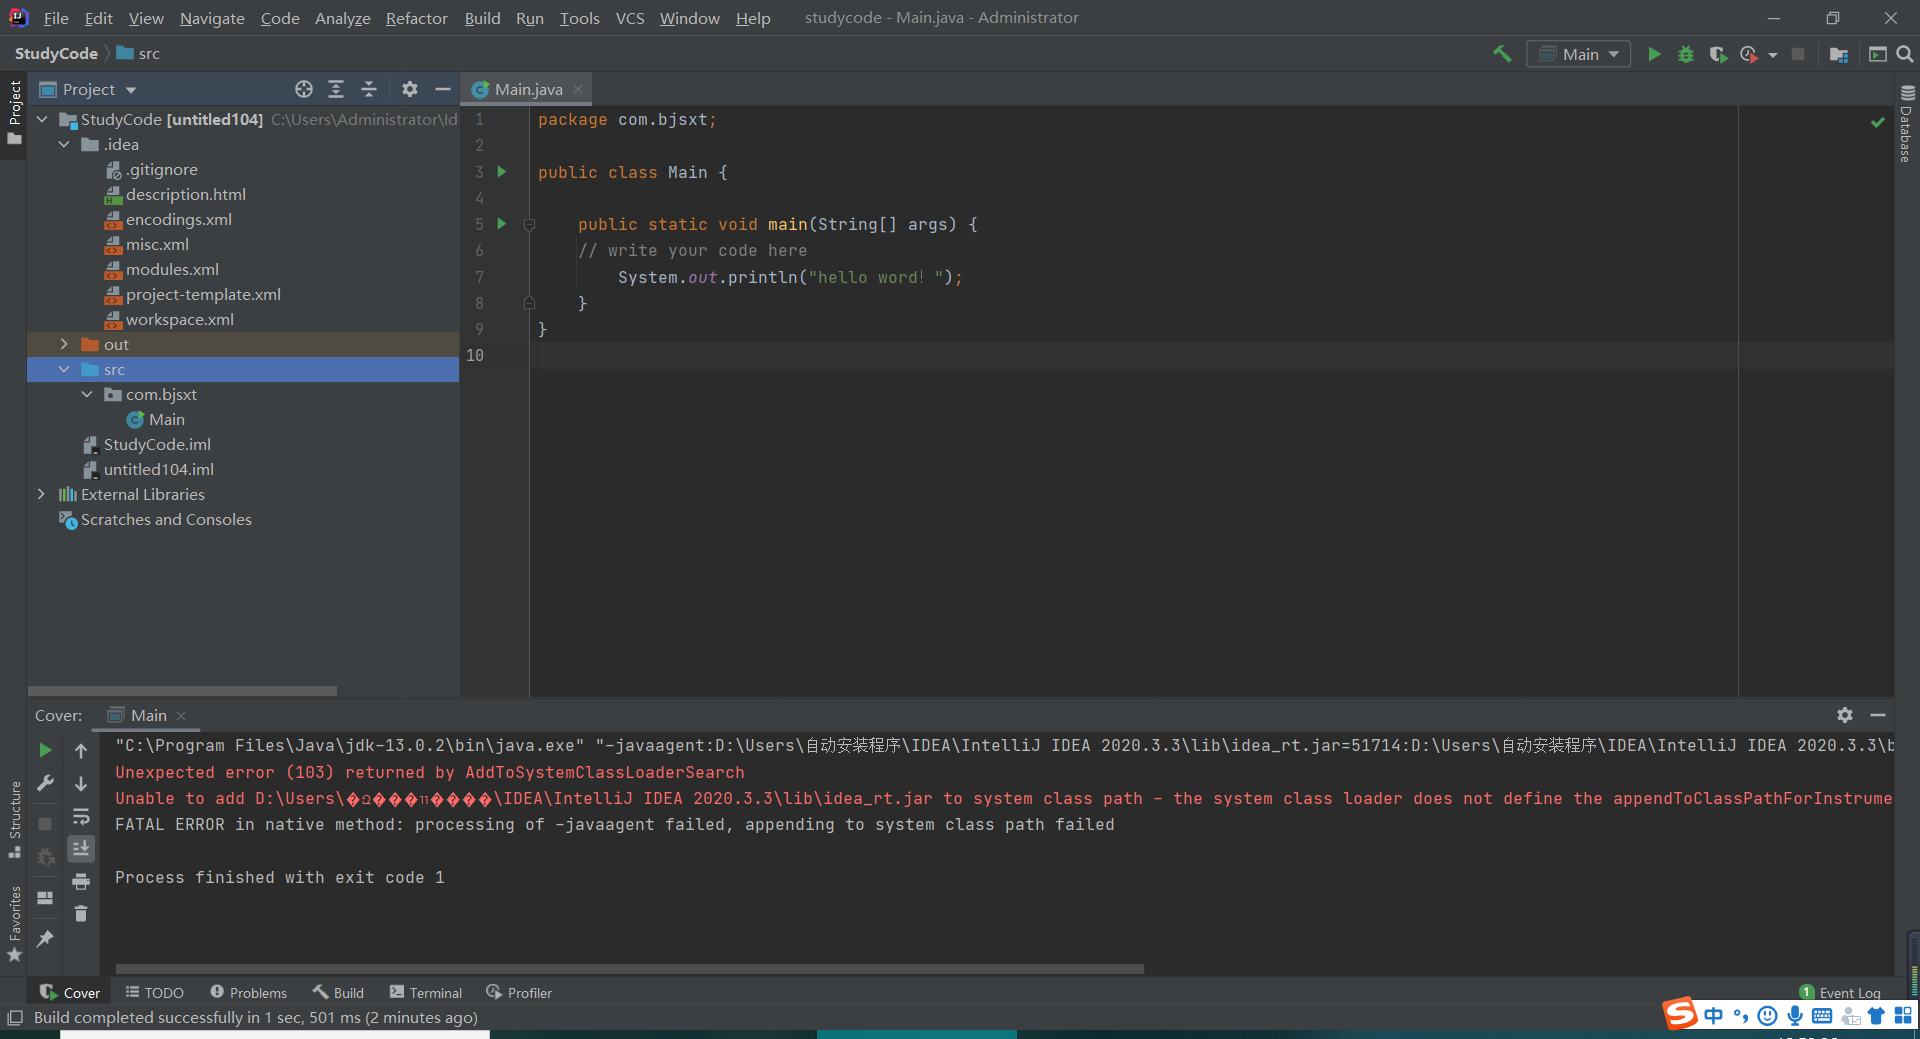Select opened file target icon in Project panel

(x=304, y=89)
